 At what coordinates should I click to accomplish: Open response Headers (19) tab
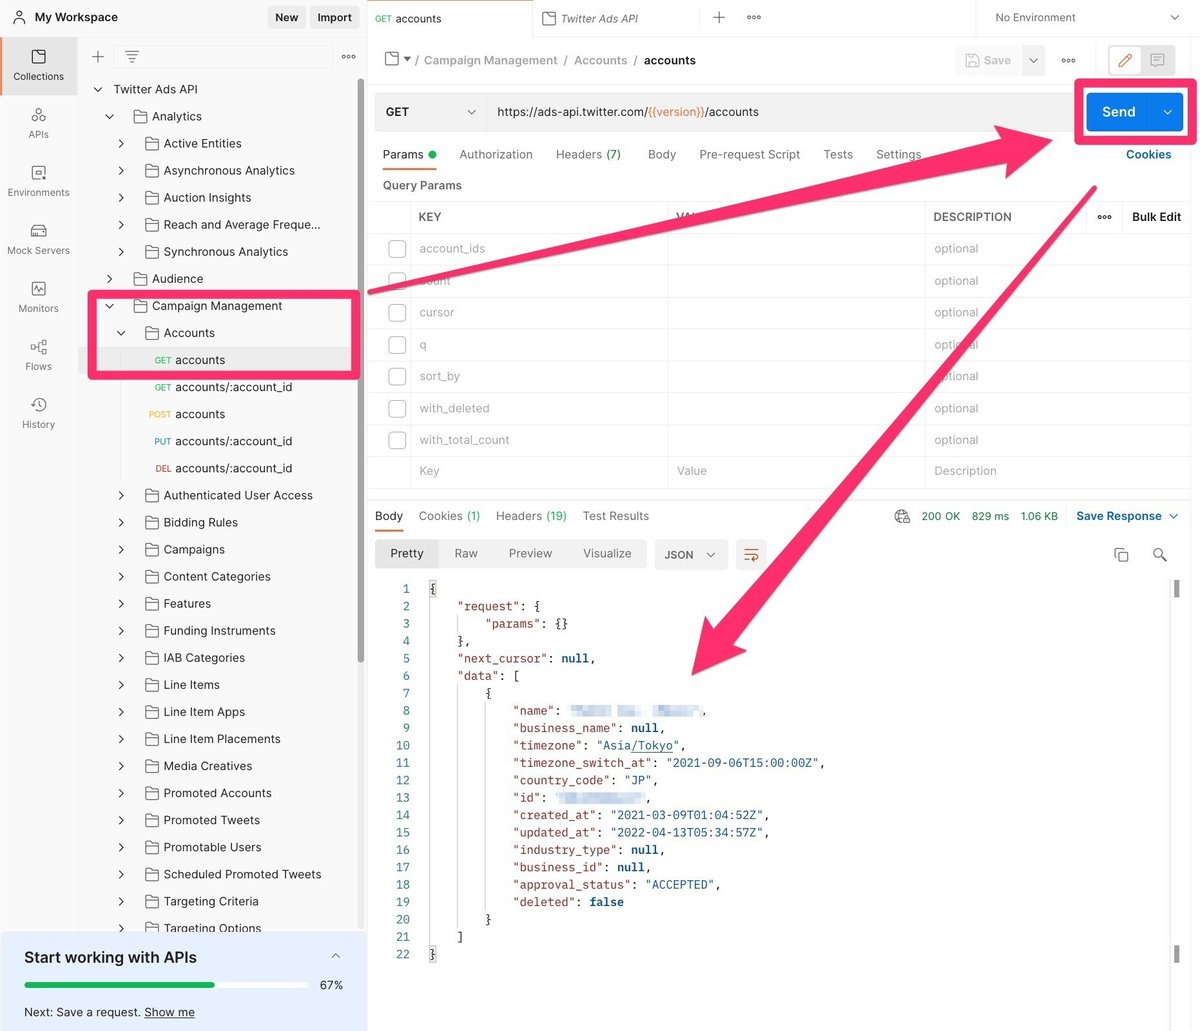530,516
